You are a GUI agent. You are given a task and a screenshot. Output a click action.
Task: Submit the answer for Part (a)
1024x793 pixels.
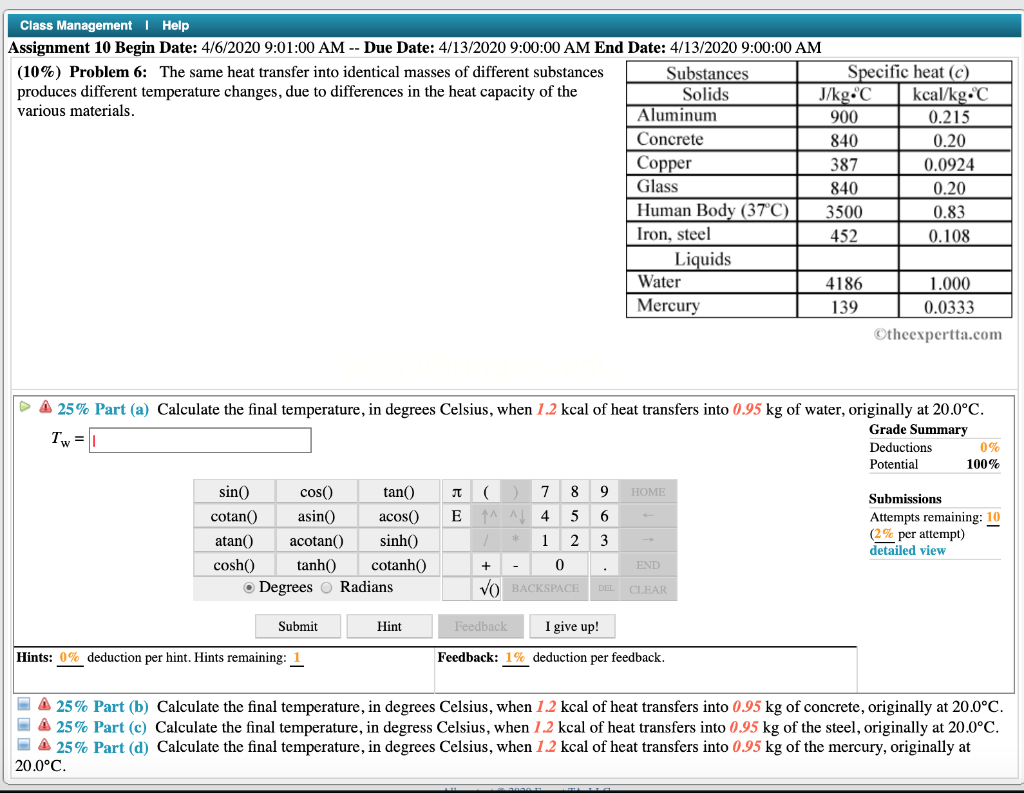coord(297,625)
